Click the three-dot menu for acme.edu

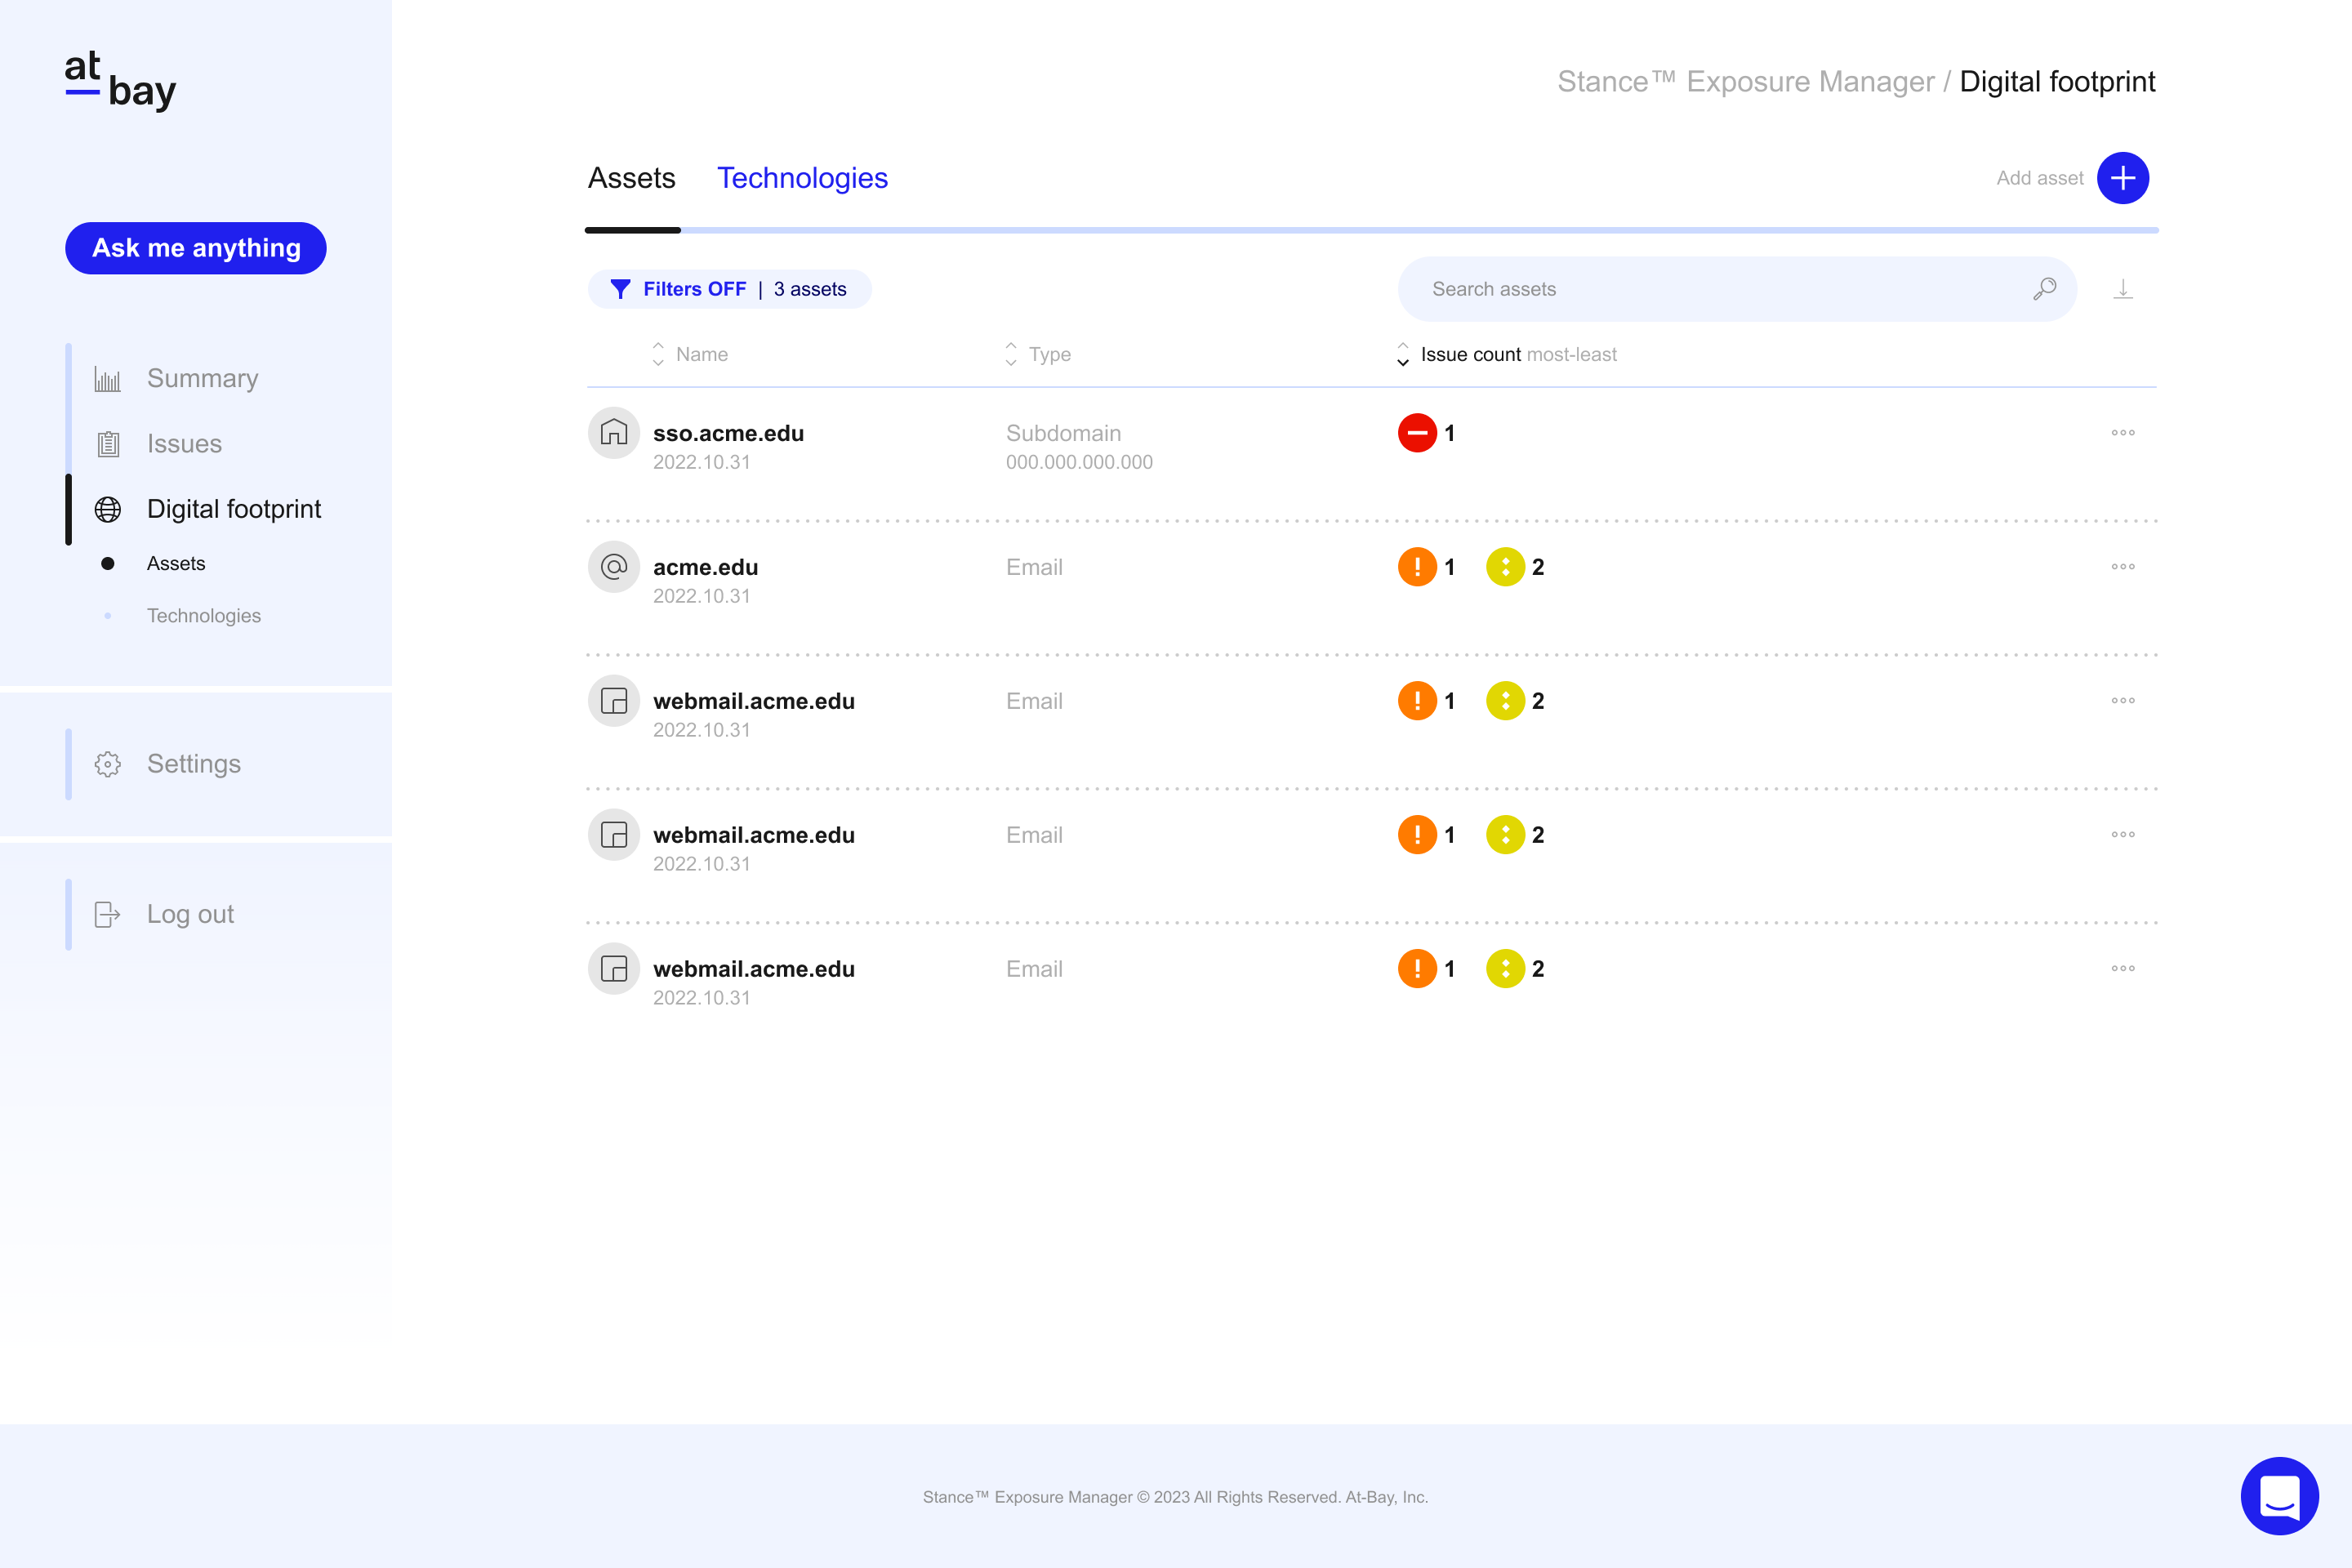coord(2123,565)
